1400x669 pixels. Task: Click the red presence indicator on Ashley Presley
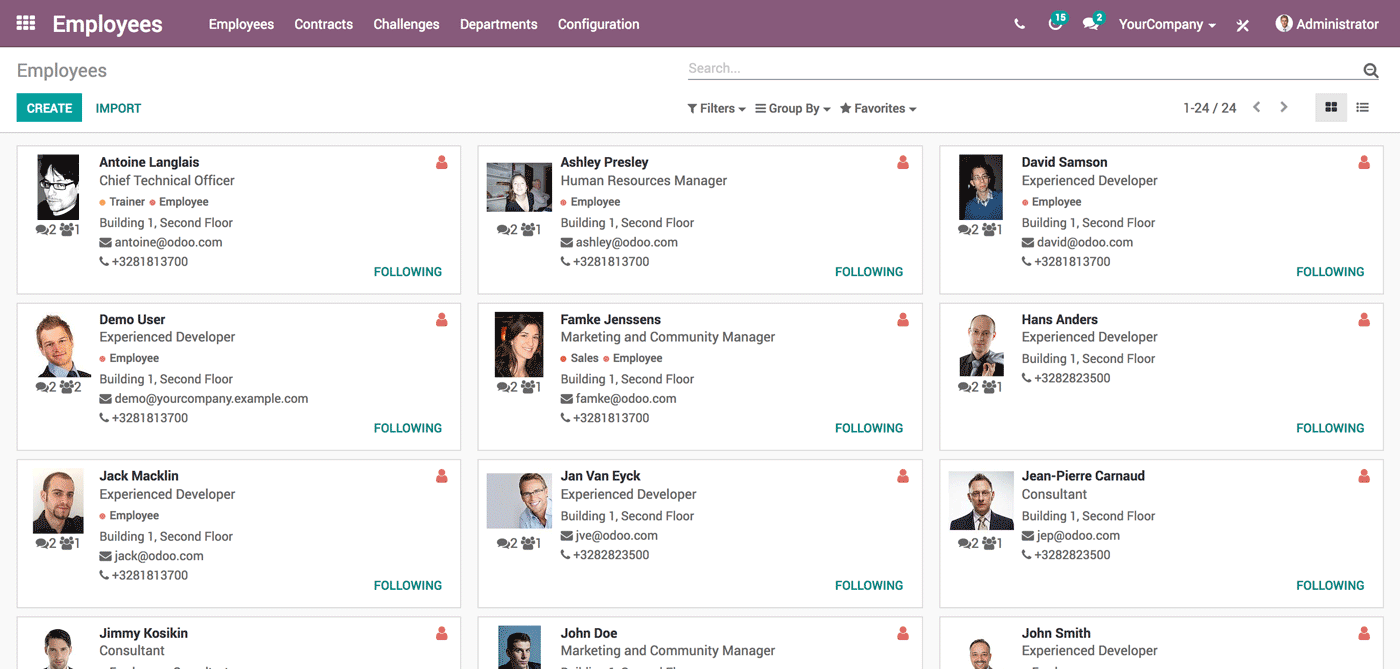(903, 163)
